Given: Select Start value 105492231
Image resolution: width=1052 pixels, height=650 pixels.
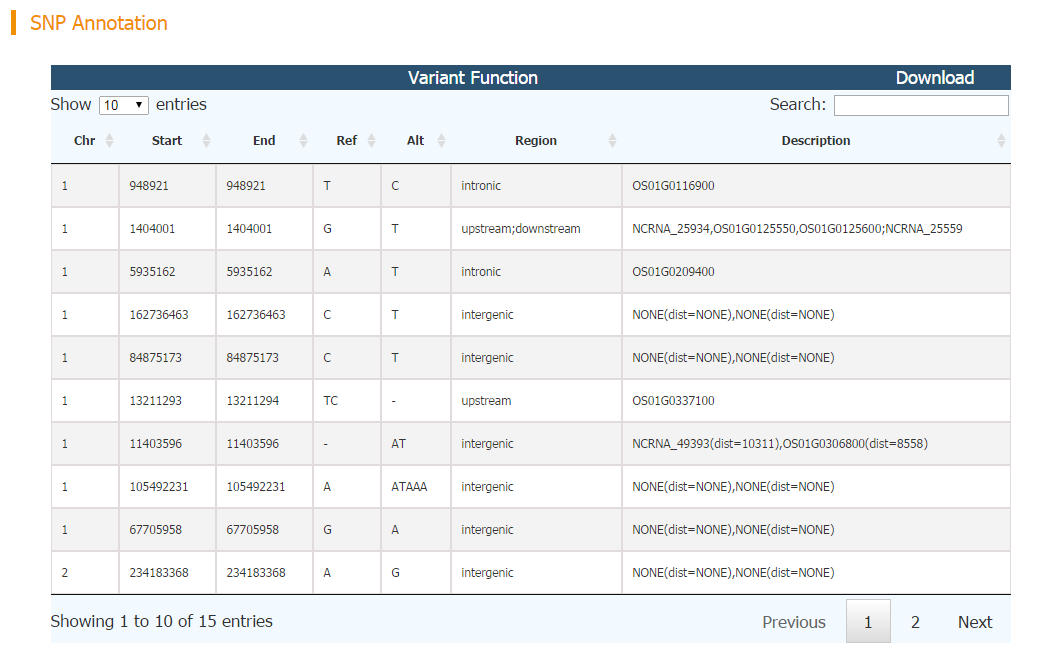Looking at the screenshot, I should pyautogui.click(x=159, y=486).
